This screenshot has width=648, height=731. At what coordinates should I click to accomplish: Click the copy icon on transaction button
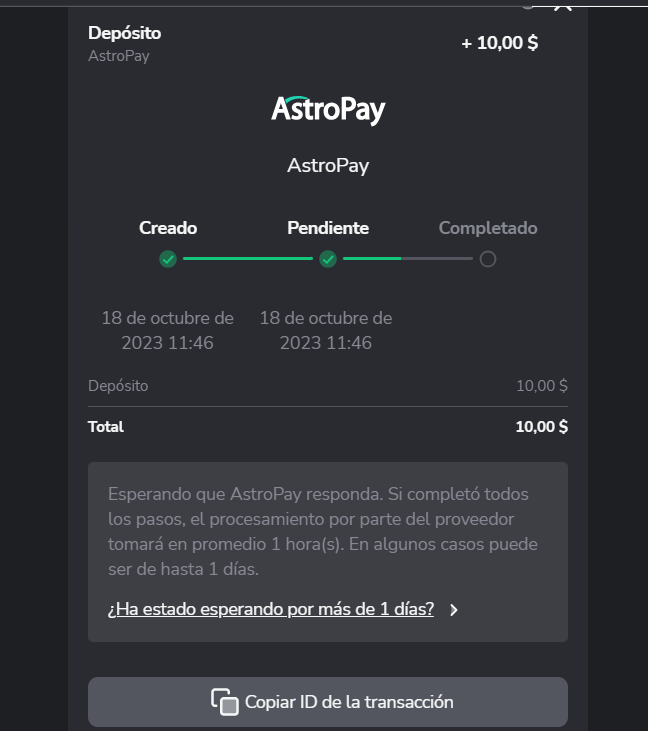(x=225, y=702)
